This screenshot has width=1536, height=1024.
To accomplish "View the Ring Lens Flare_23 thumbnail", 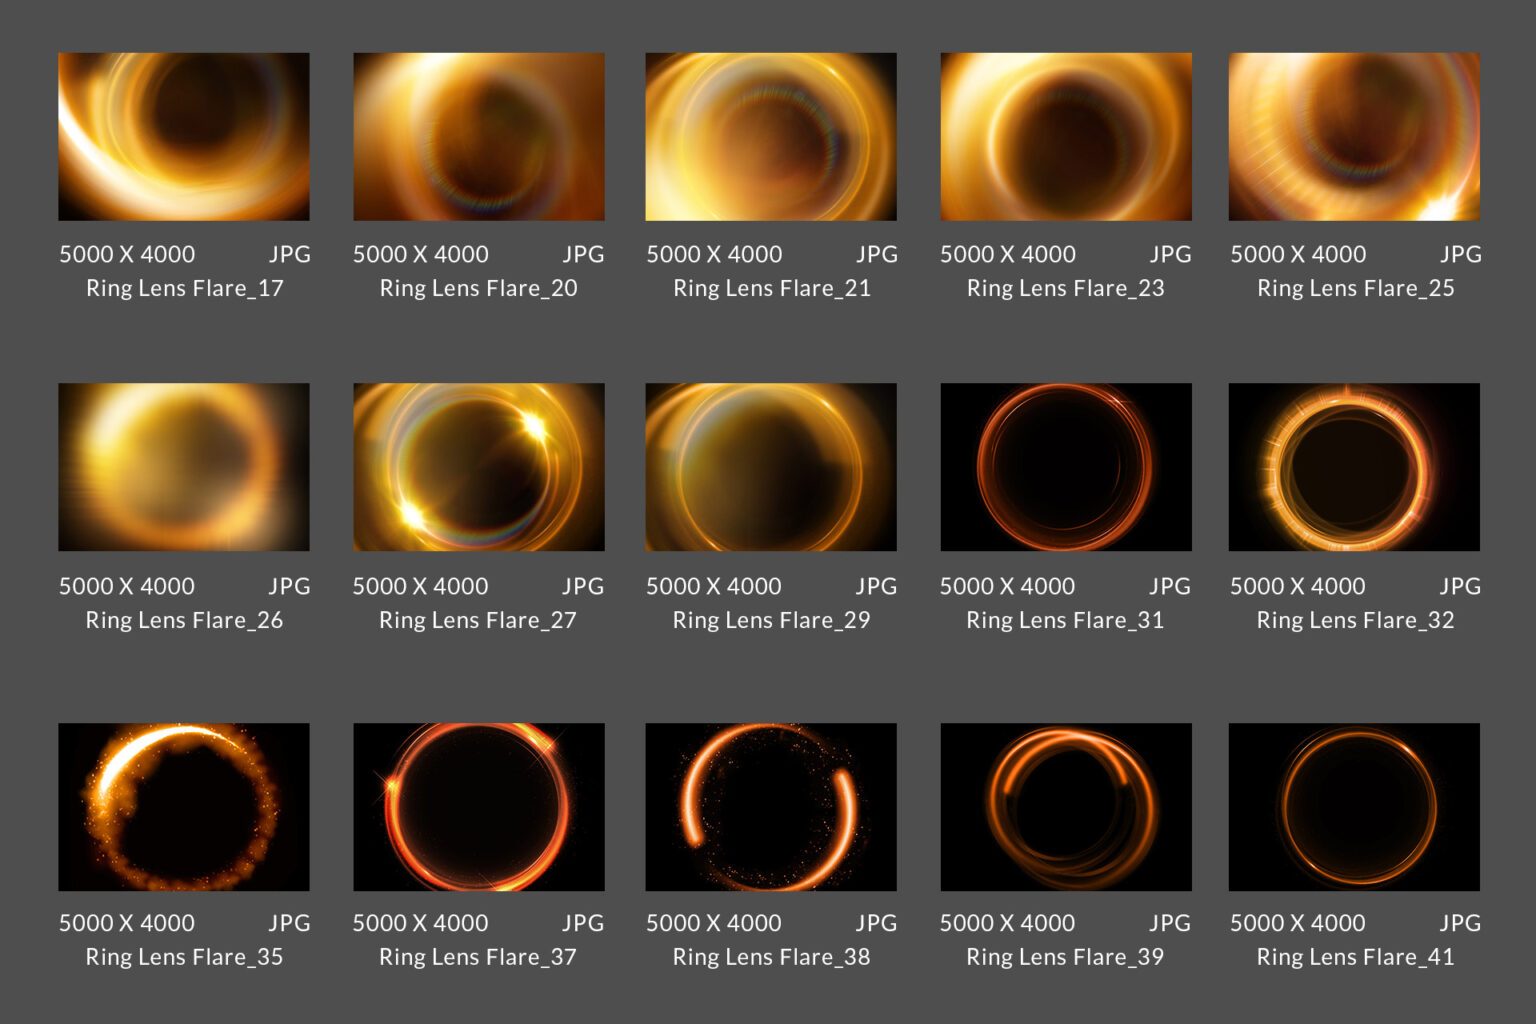I will (x=1065, y=136).
